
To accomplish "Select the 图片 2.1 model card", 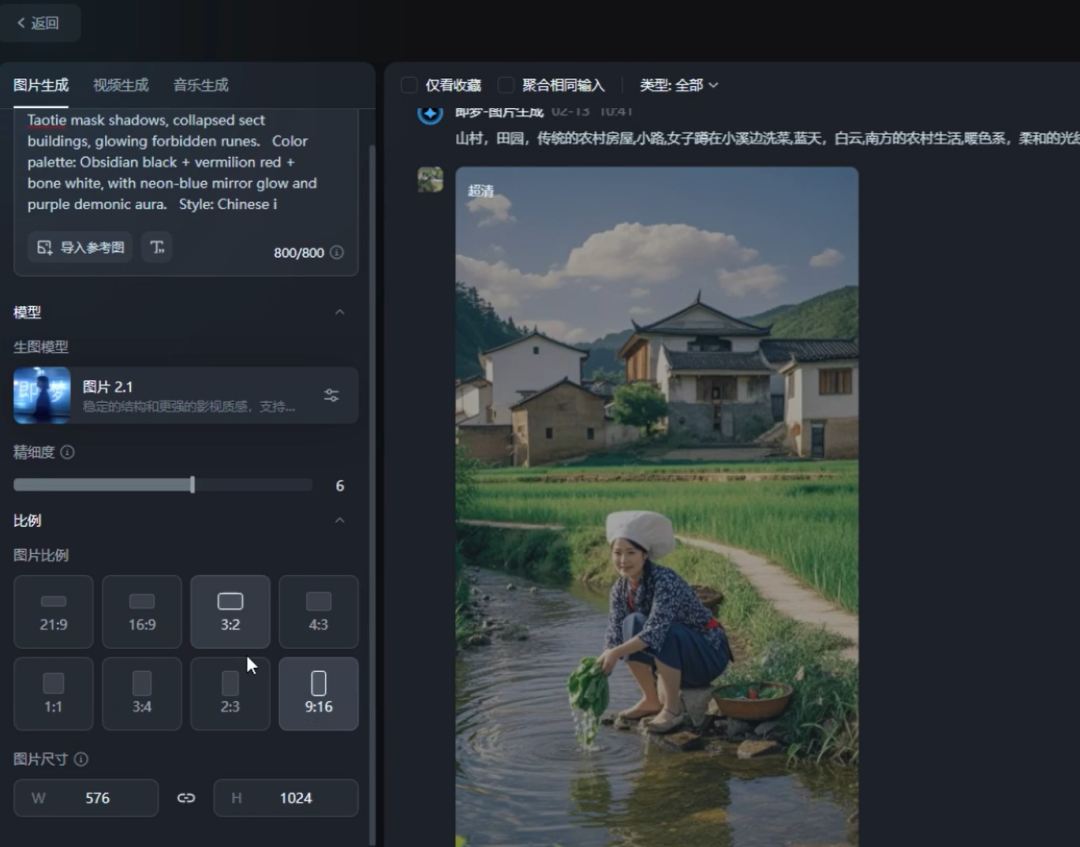I will point(185,395).
